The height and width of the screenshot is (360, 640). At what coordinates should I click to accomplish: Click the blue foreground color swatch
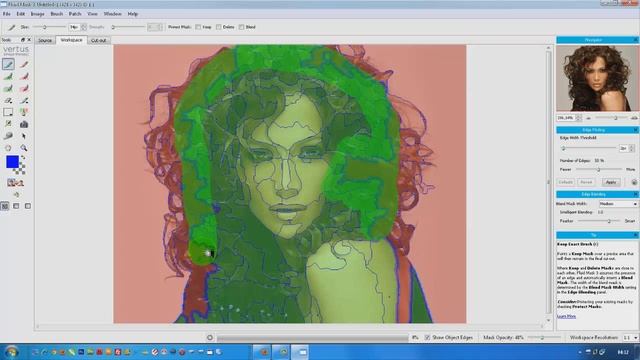coord(12,162)
